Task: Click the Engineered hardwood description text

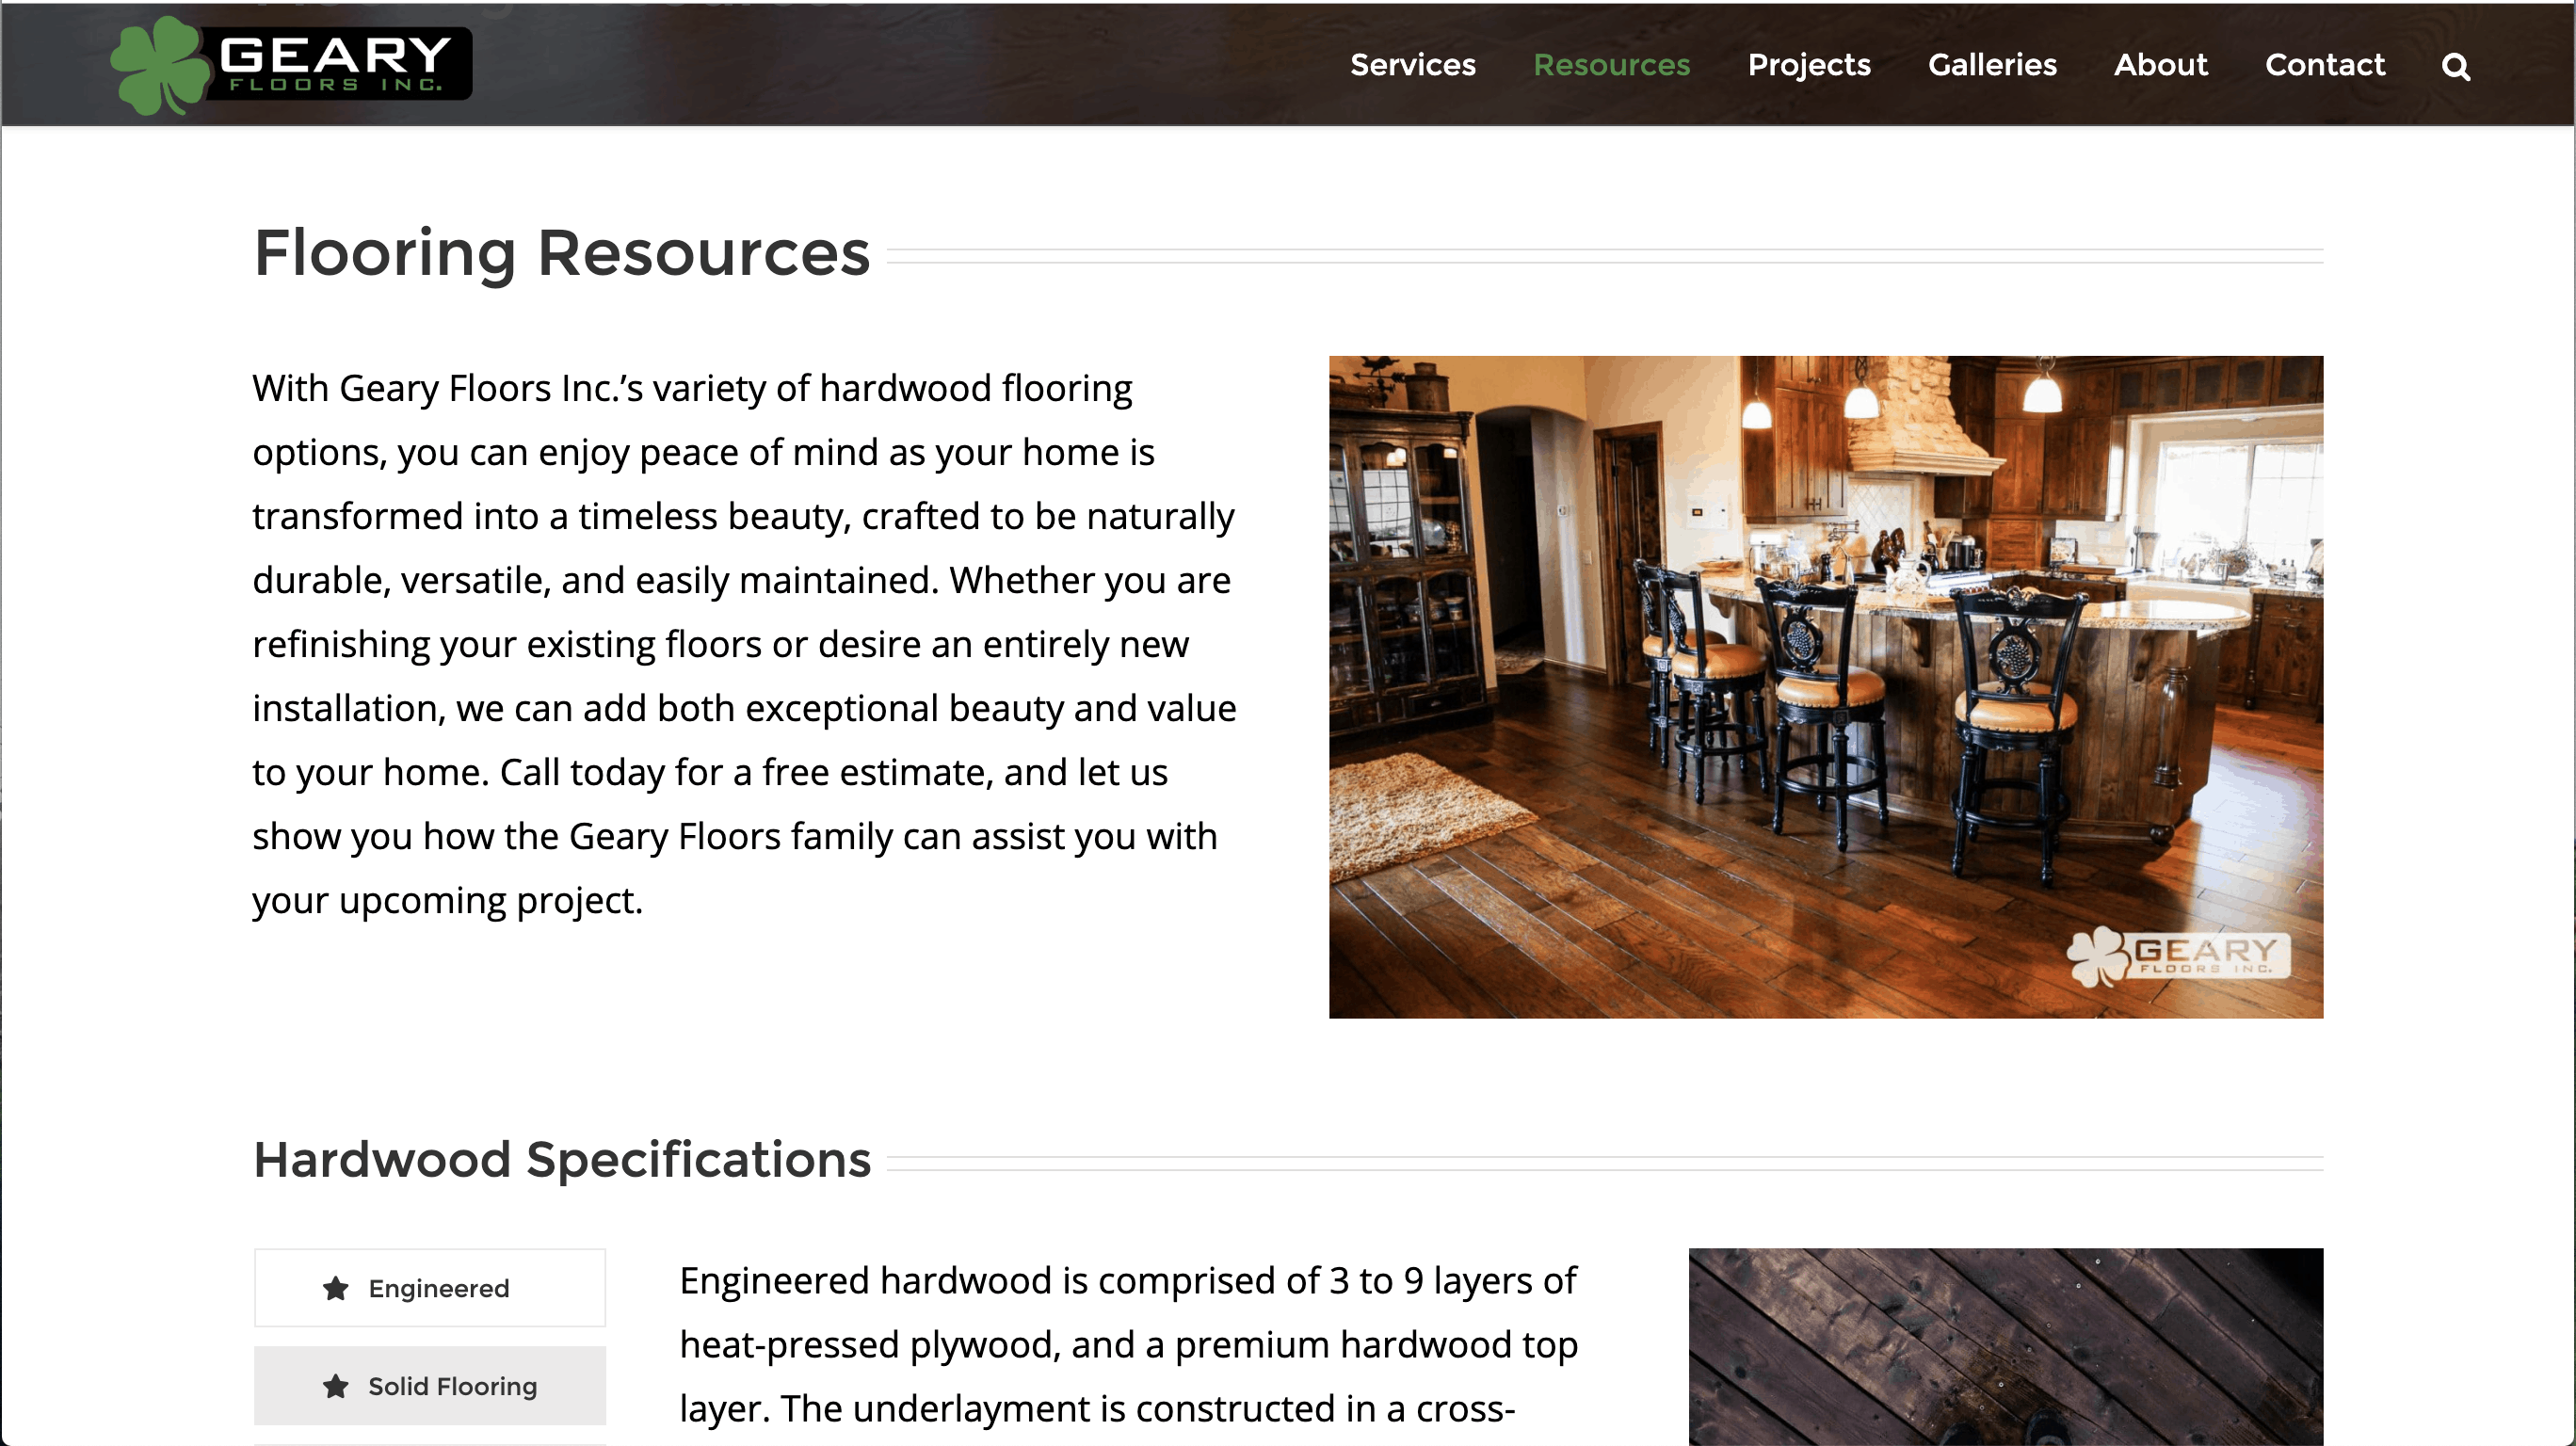Action: coord(1128,1345)
